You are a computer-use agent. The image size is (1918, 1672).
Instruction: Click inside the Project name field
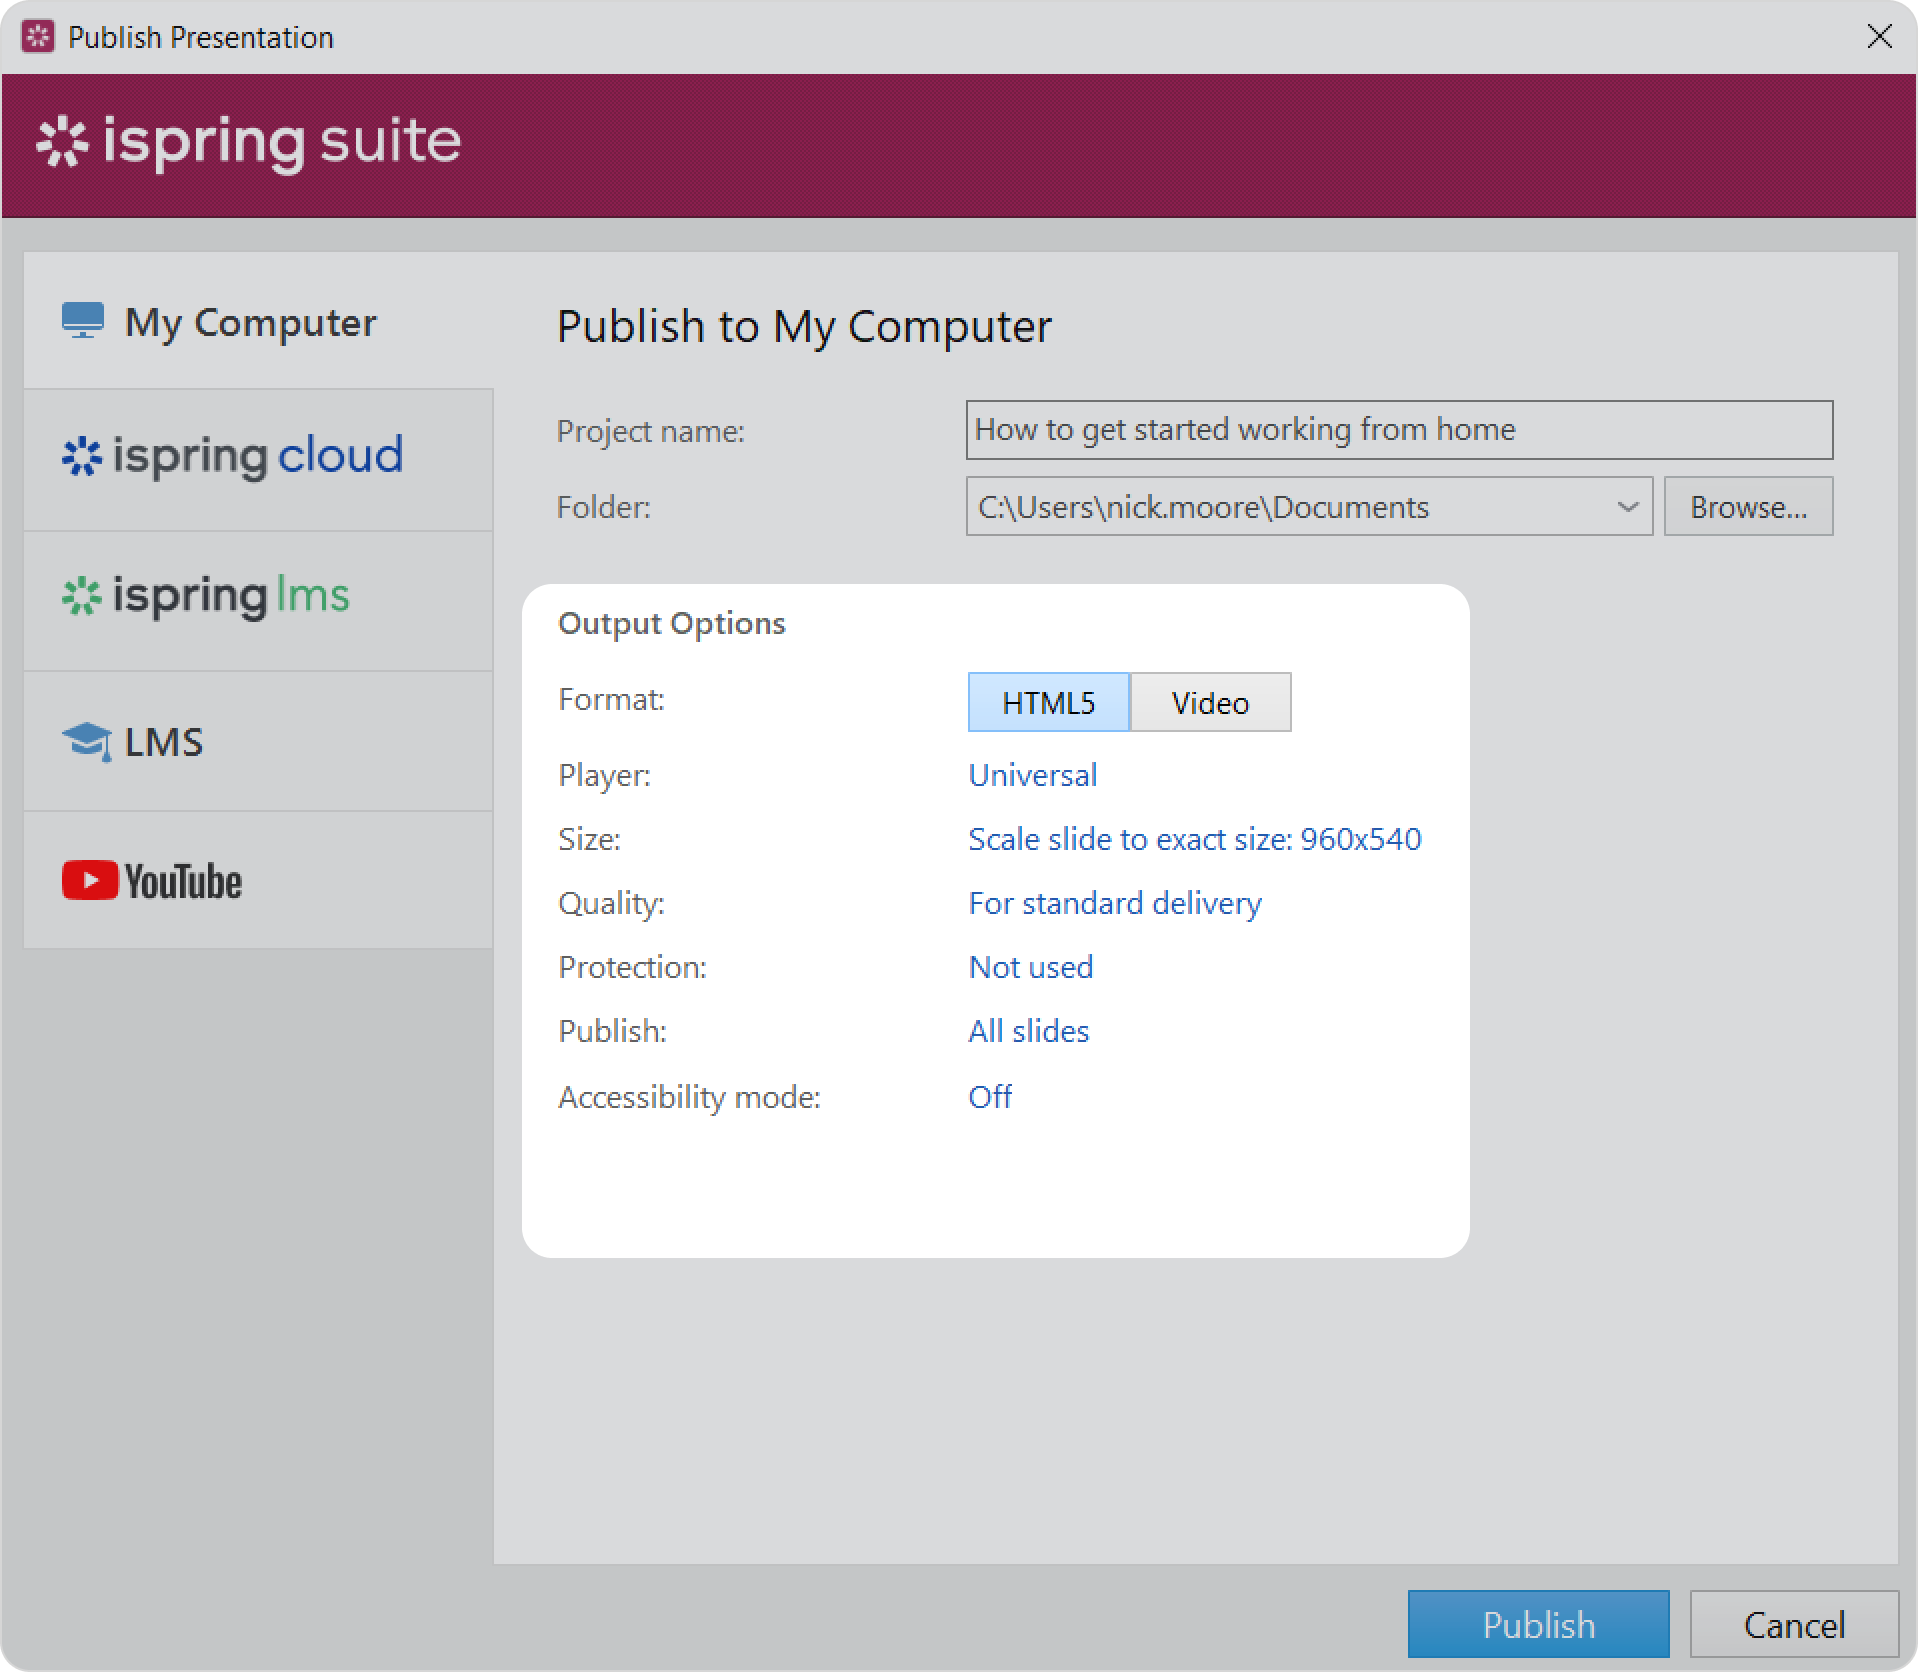click(1398, 430)
